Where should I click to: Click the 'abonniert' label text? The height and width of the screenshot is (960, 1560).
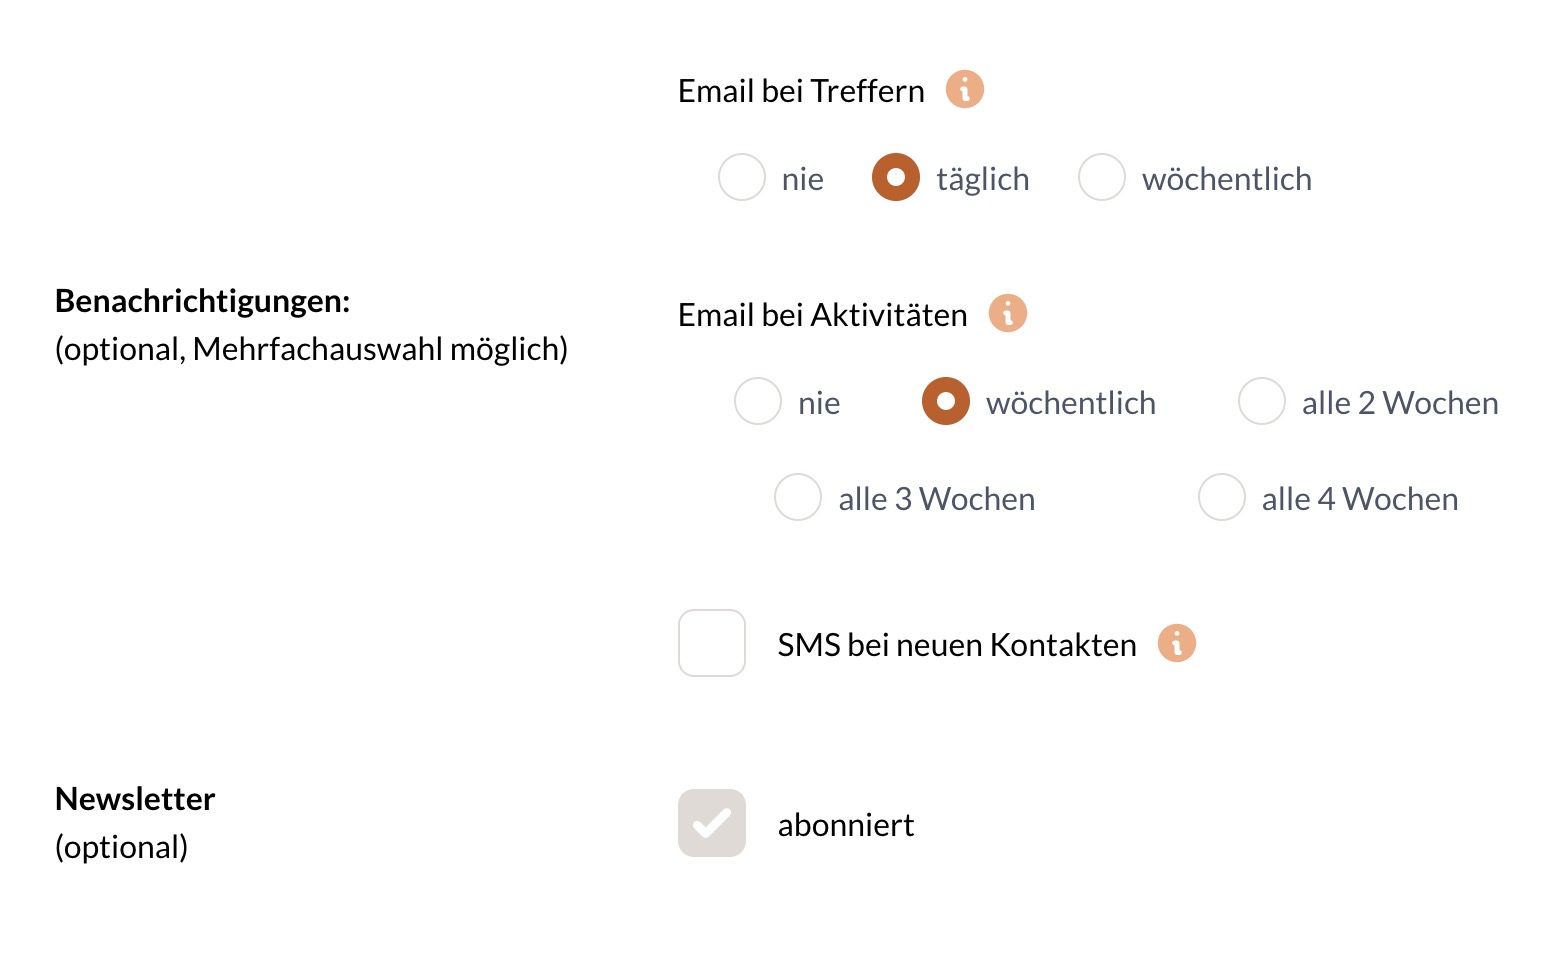(846, 824)
